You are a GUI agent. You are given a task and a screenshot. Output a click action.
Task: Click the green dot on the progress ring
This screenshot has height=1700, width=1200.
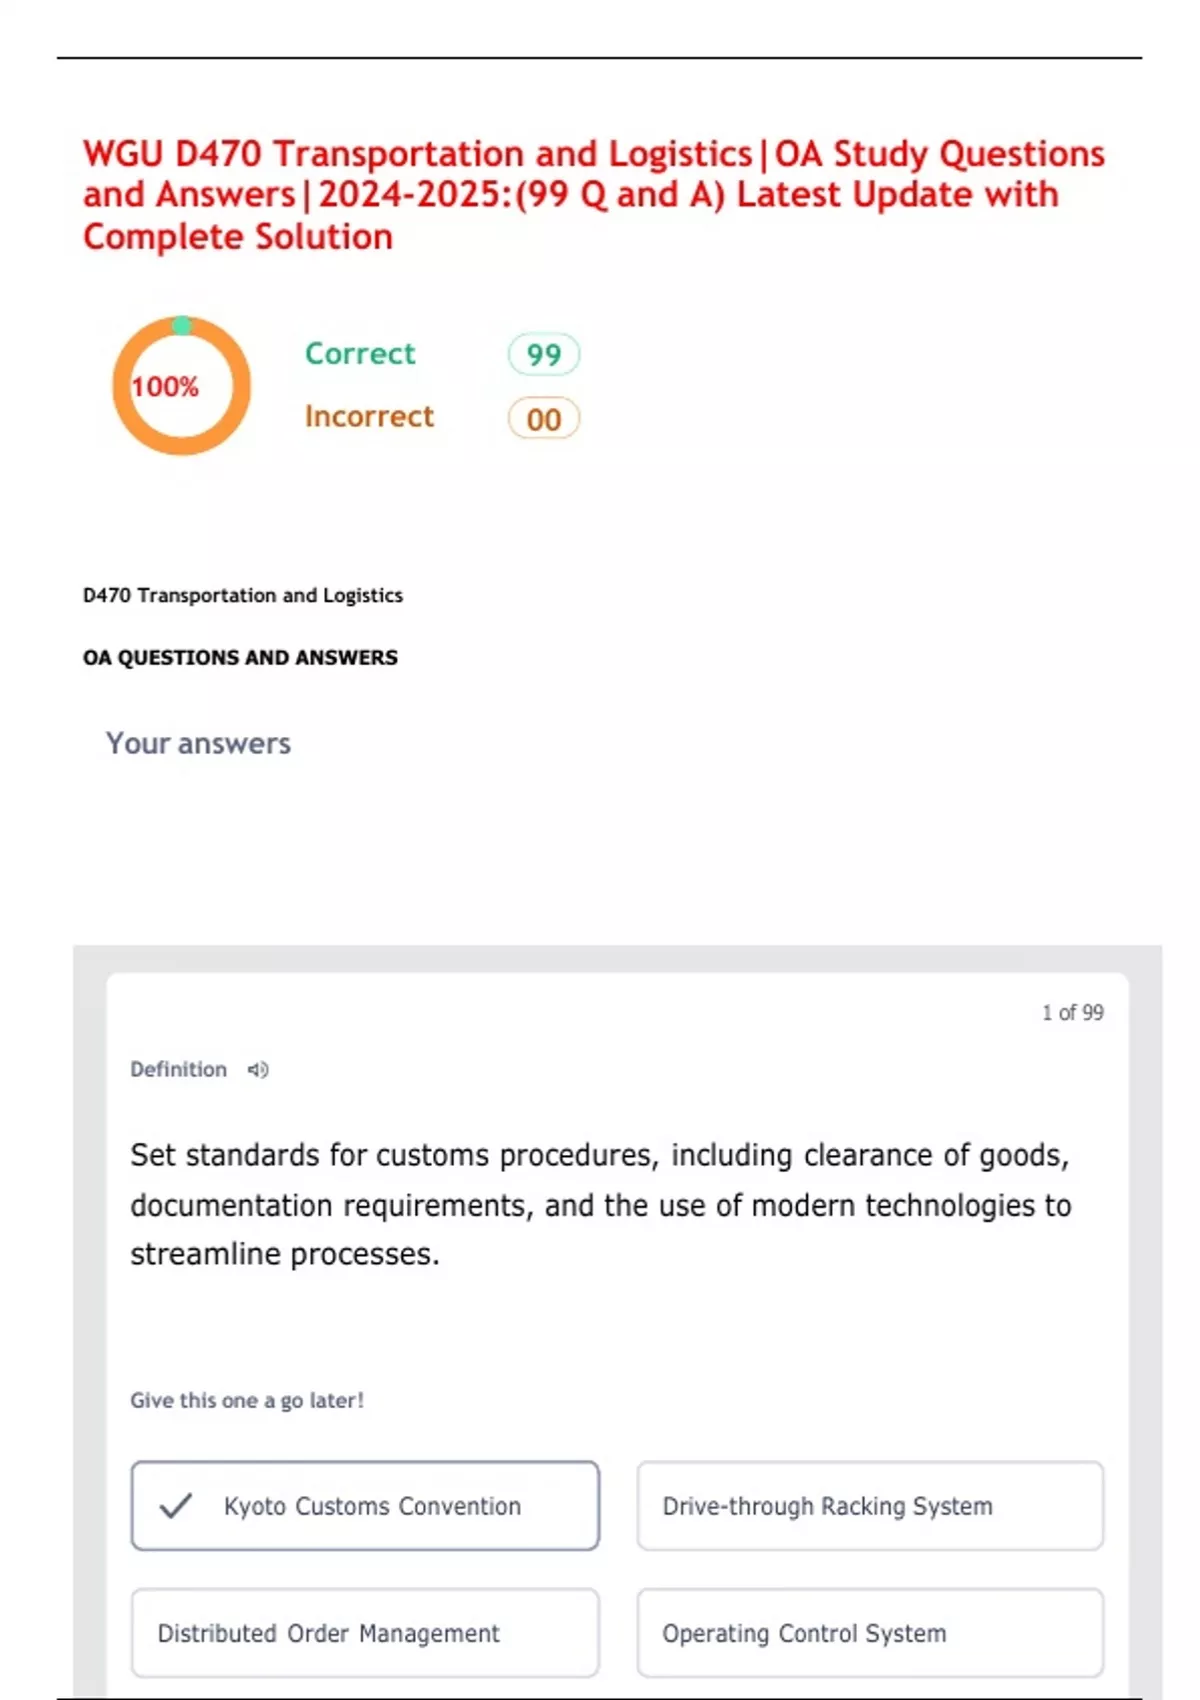181,325
